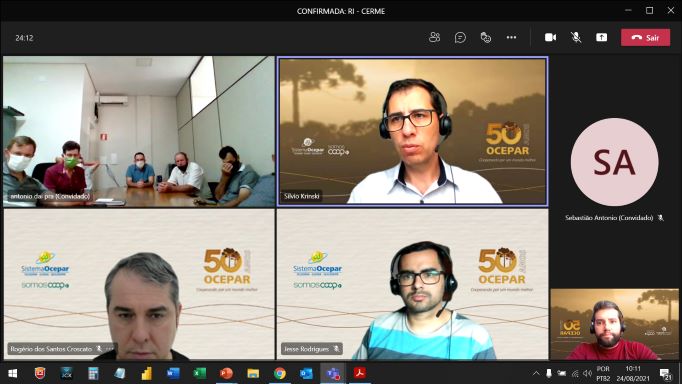Leave the meeting with Sair button
The image size is (682, 384).
[645, 37]
